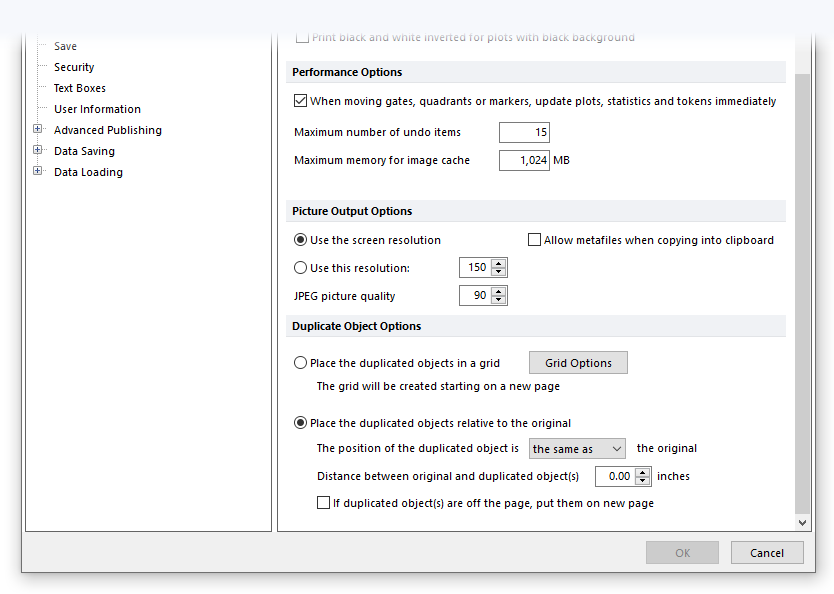Select Place duplicated objects in a grid
This screenshot has width=834, height=594.
[x=301, y=363]
